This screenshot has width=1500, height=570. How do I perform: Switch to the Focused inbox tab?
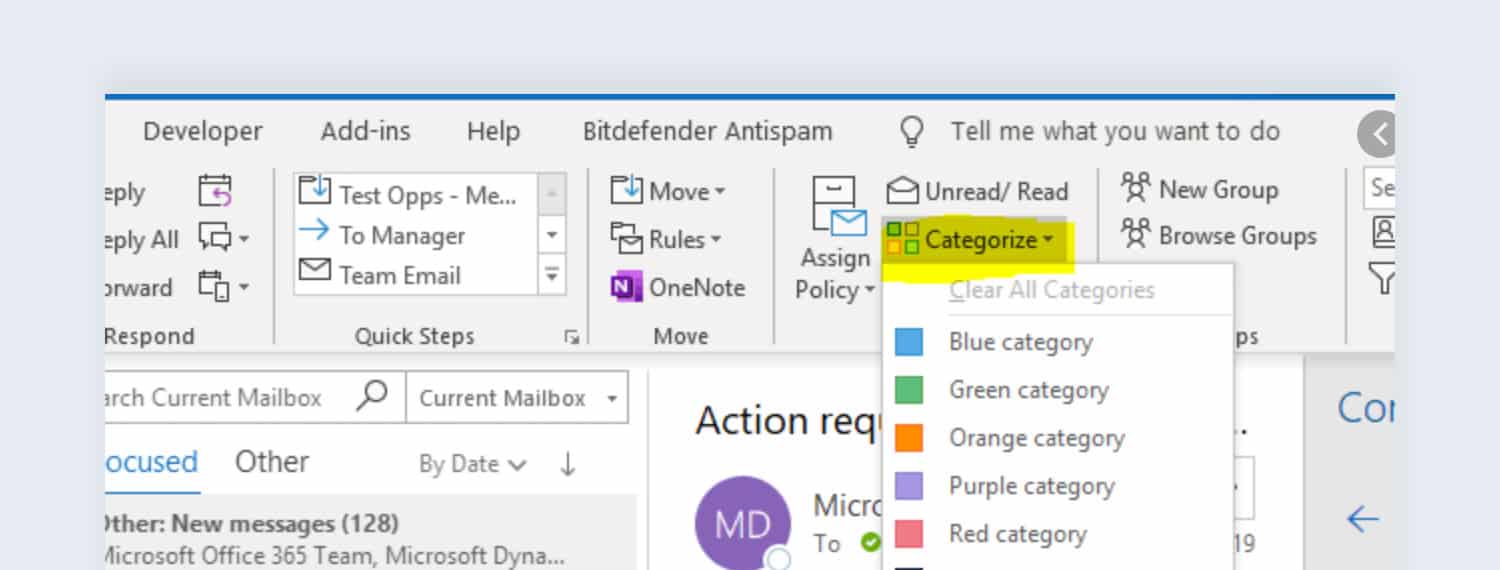tap(151, 463)
